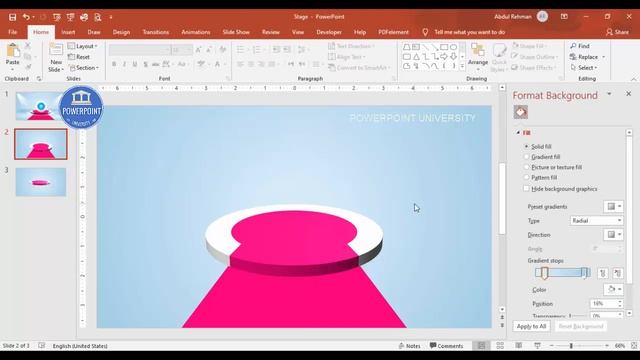640x360 pixels.
Task: Open Layout dropdown in Slides group
Action: [x=83, y=46]
